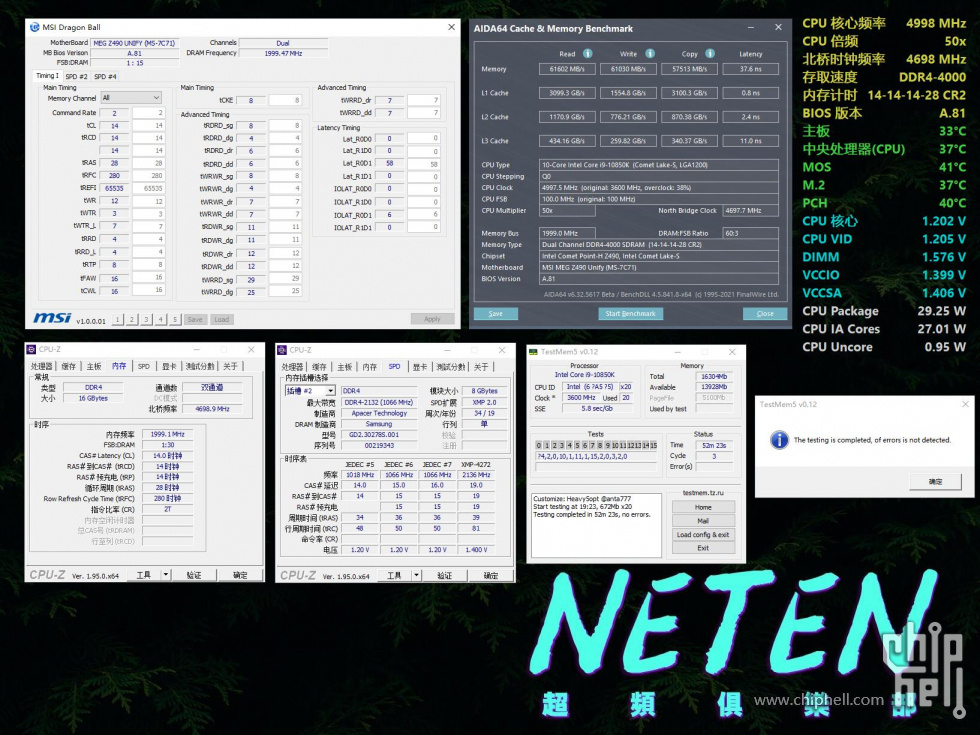The height and width of the screenshot is (735, 980).
Task: Click Load config & exit in TestMem5
Action: coord(703,535)
